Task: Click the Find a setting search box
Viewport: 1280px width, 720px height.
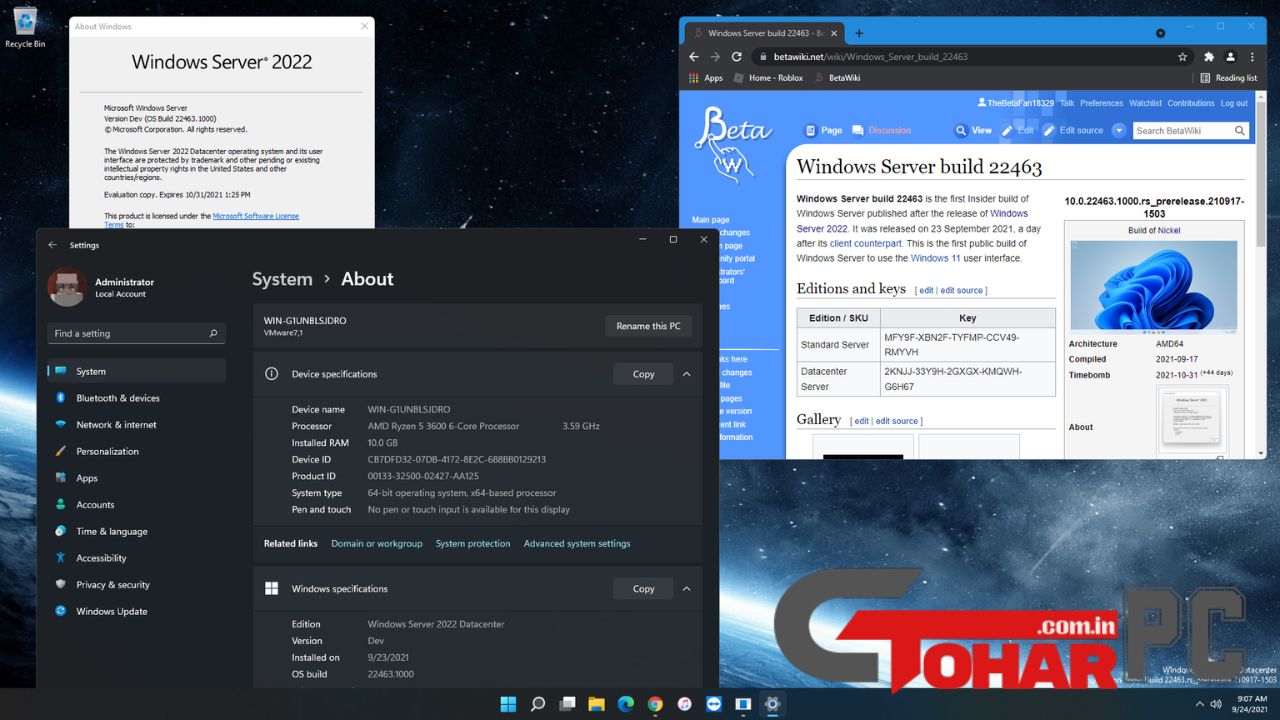Action: tap(136, 333)
